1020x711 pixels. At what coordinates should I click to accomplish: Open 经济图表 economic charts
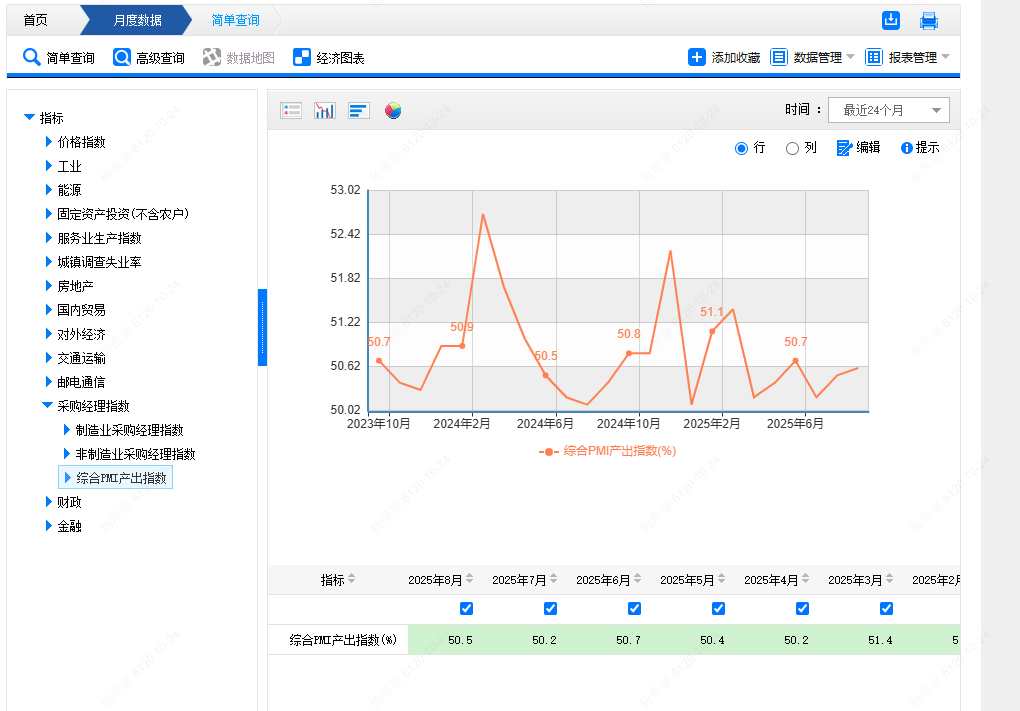click(329, 58)
